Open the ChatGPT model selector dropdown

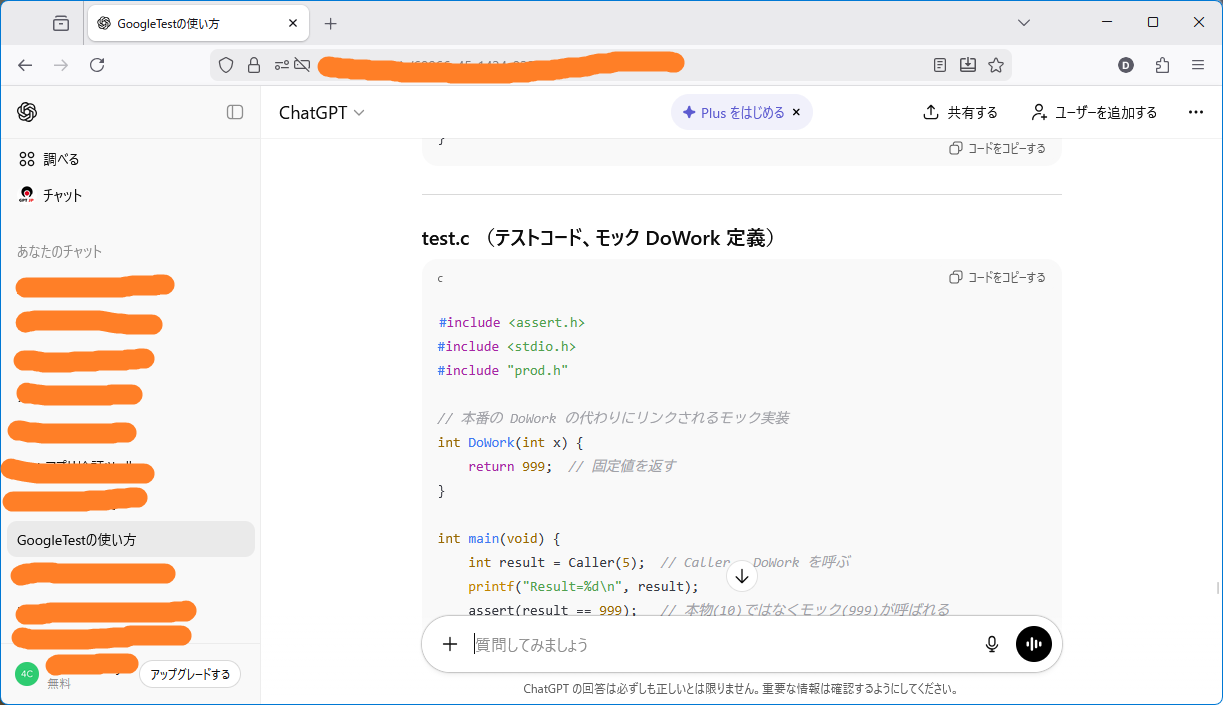(321, 113)
